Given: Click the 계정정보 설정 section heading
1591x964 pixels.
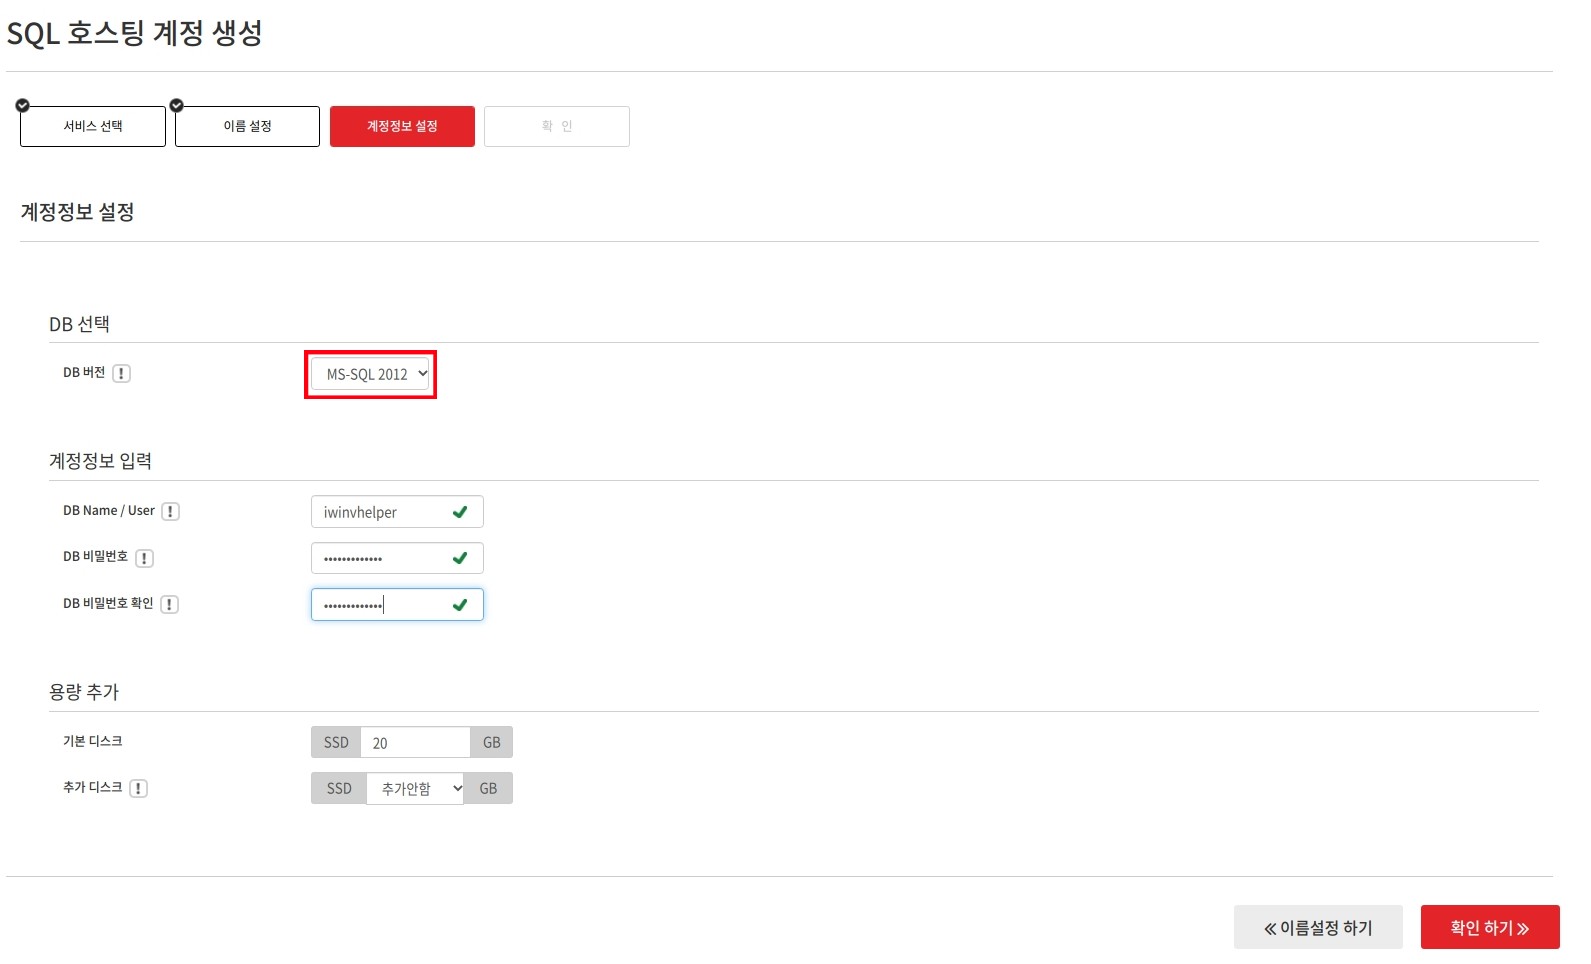Looking at the screenshot, I should pos(77,212).
